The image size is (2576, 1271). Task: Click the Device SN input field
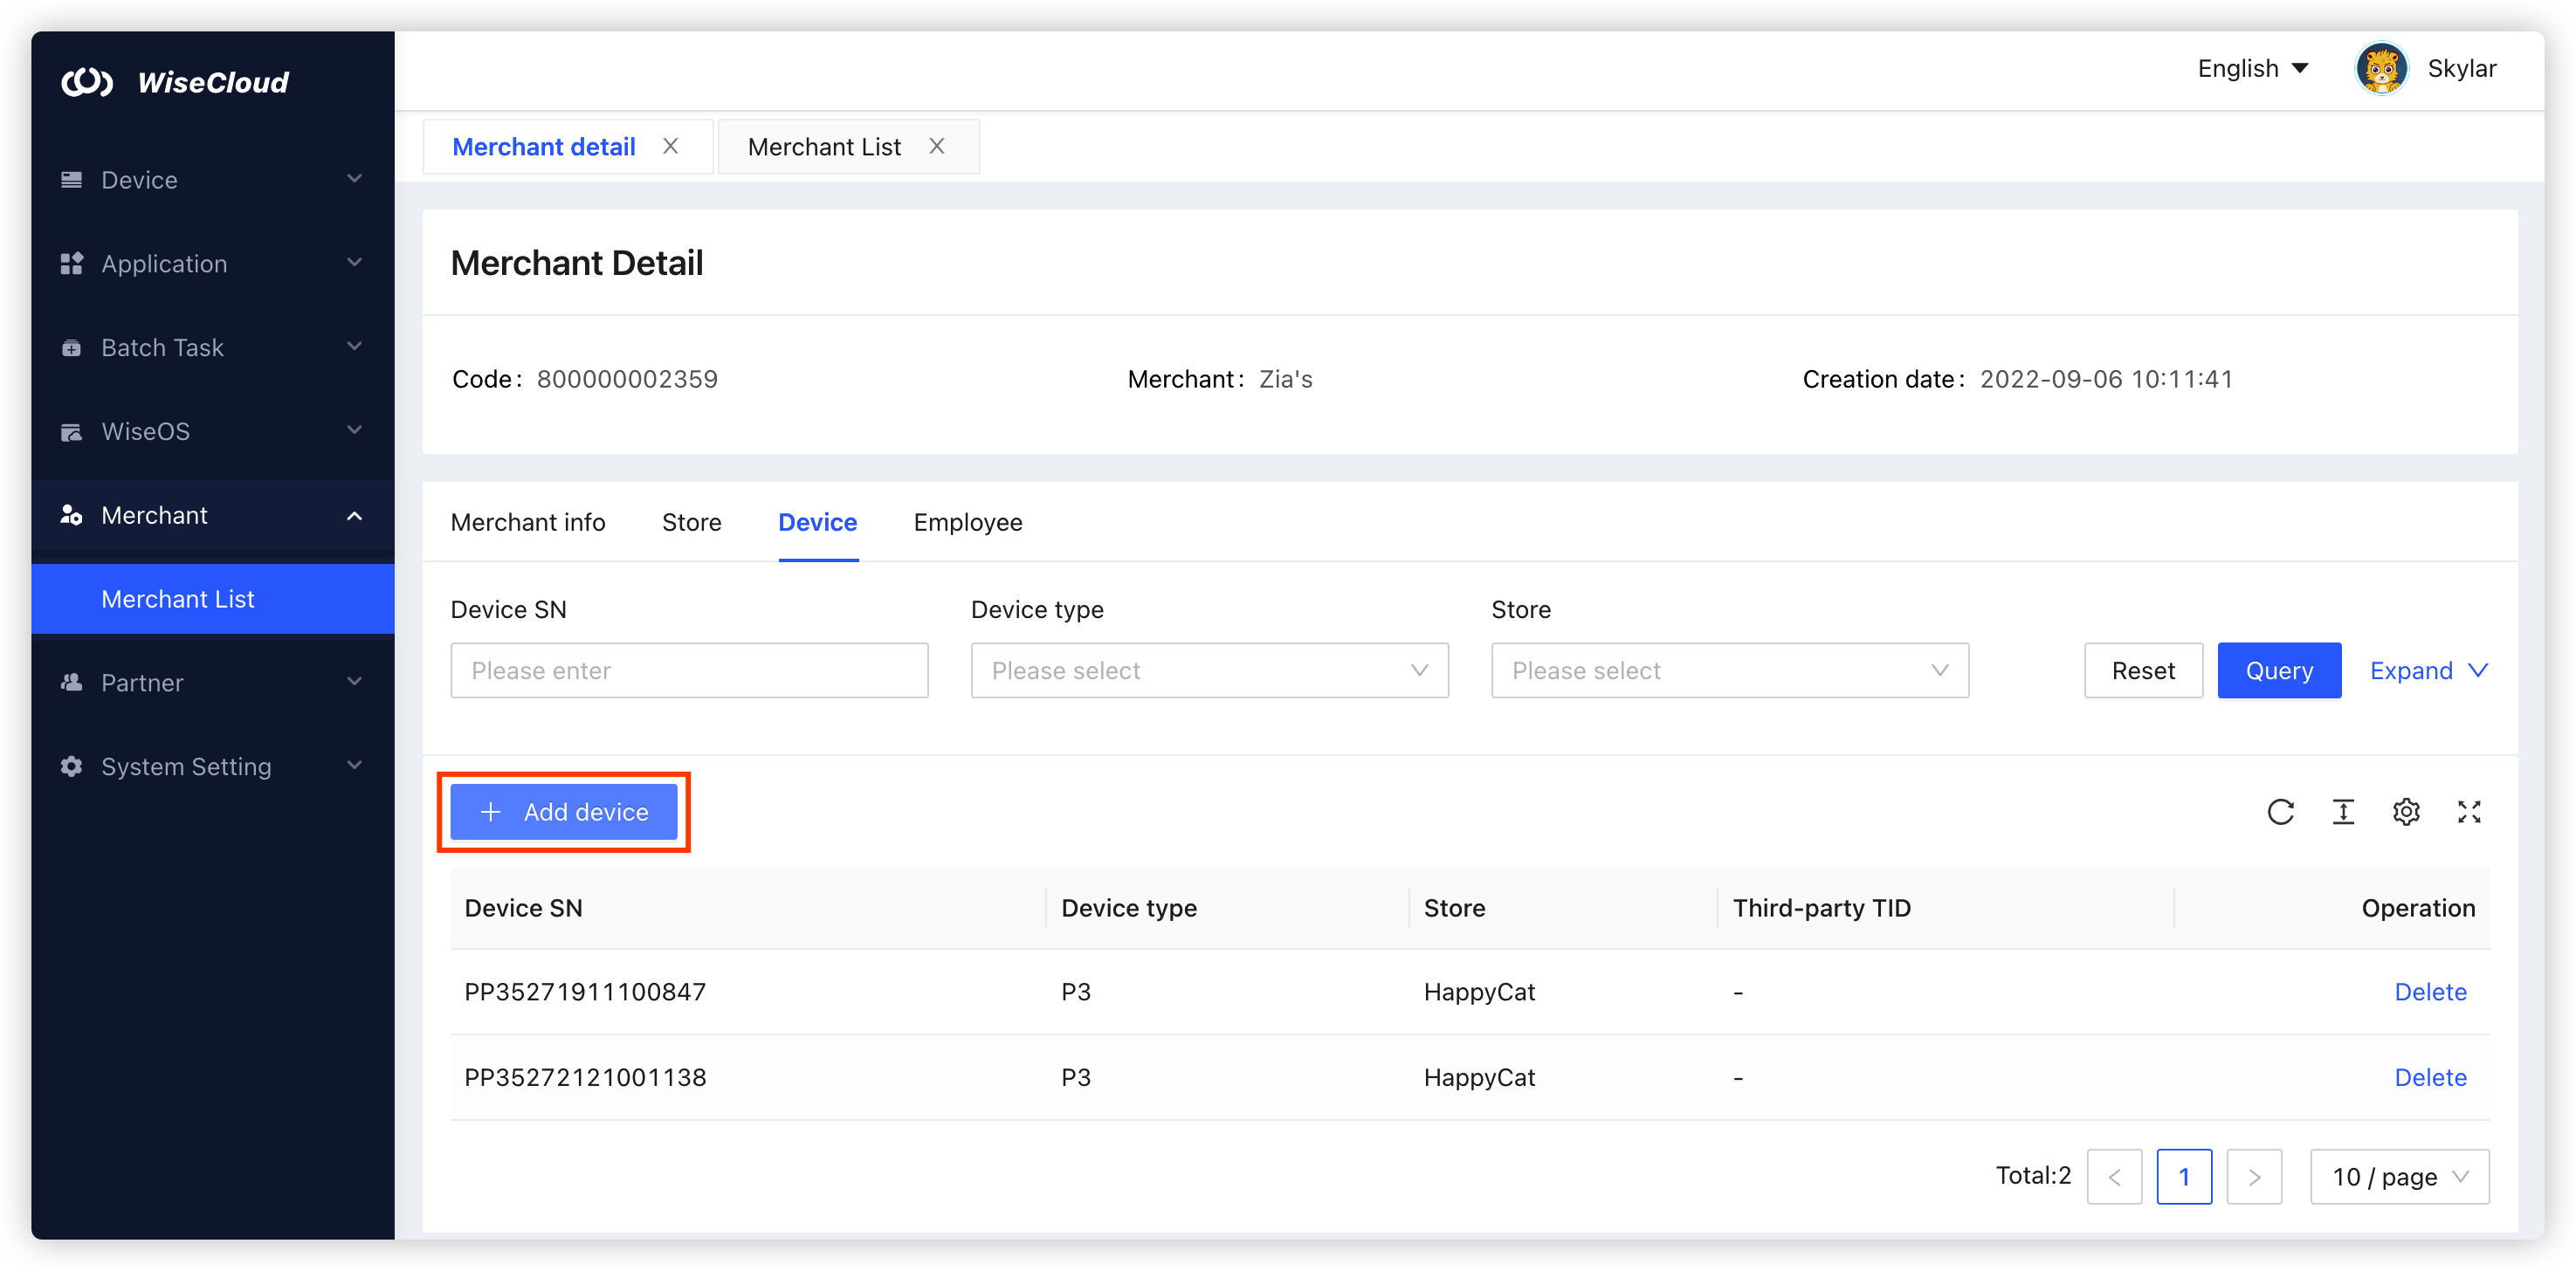689,671
